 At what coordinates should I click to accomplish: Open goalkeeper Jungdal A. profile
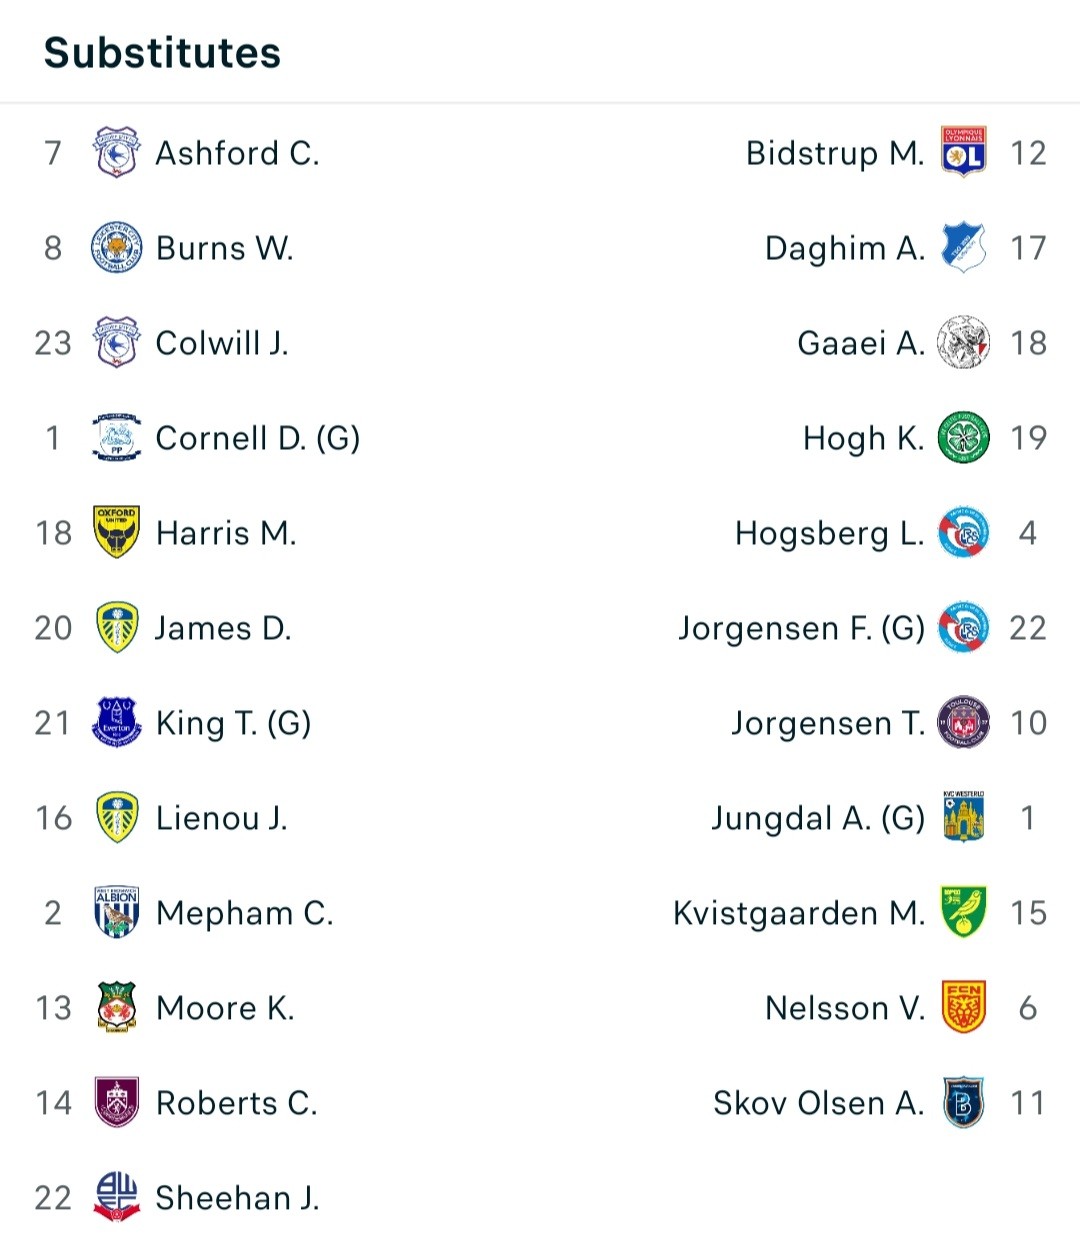tap(818, 819)
